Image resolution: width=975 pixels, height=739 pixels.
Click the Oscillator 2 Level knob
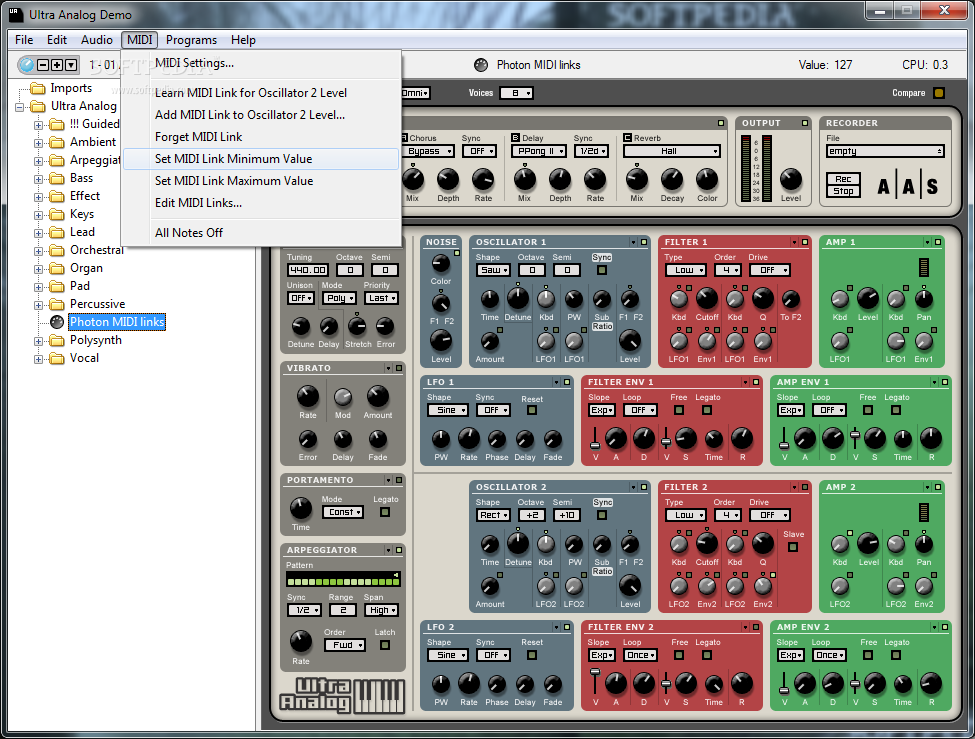[x=630, y=586]
